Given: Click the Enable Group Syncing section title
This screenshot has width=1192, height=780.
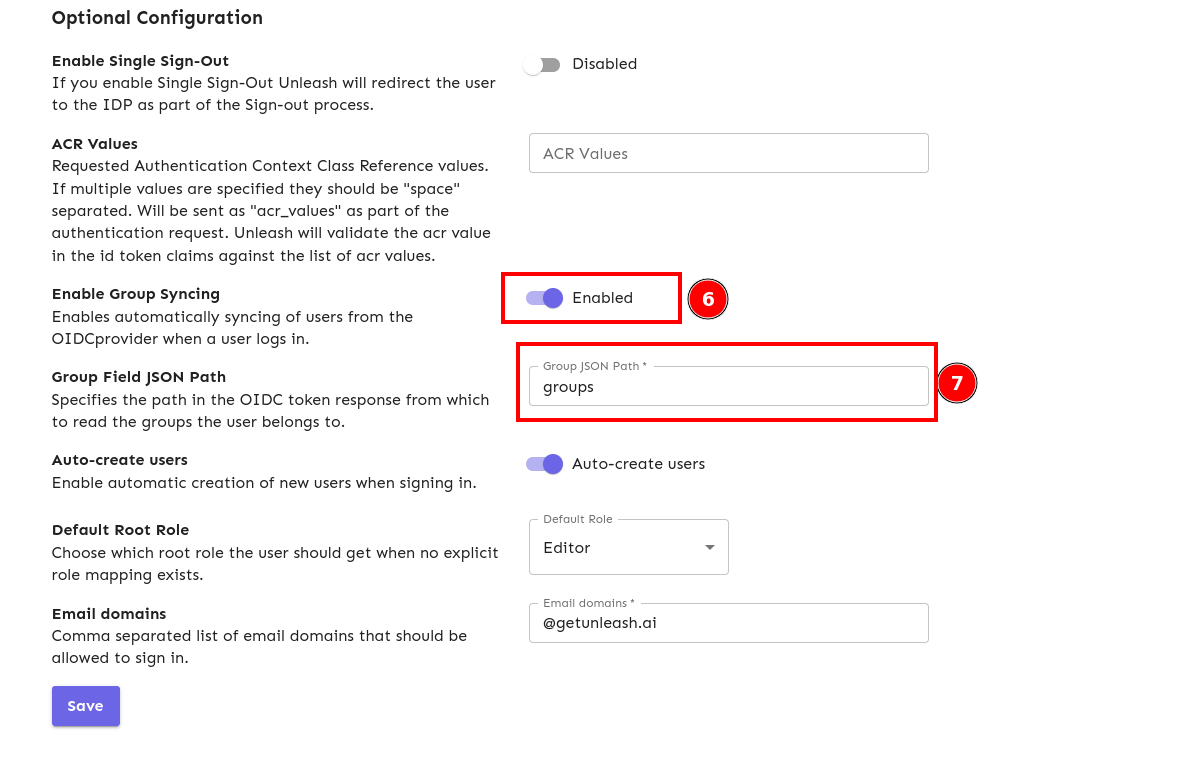Looking at the screenshot, I should tap(135, 294).
